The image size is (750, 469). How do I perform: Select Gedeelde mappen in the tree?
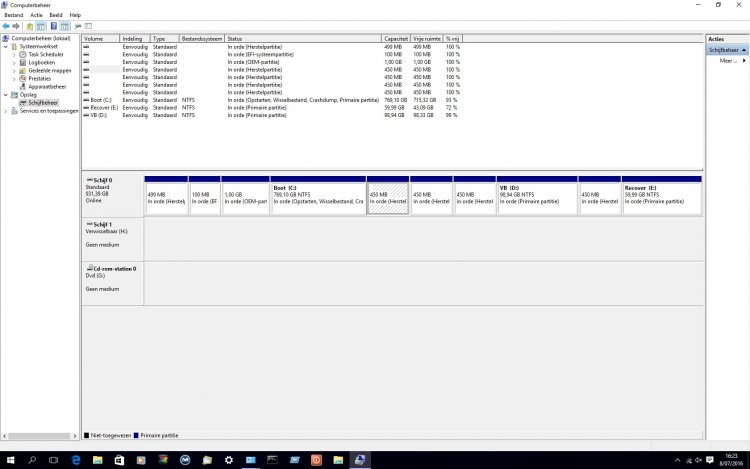[50, 70]
